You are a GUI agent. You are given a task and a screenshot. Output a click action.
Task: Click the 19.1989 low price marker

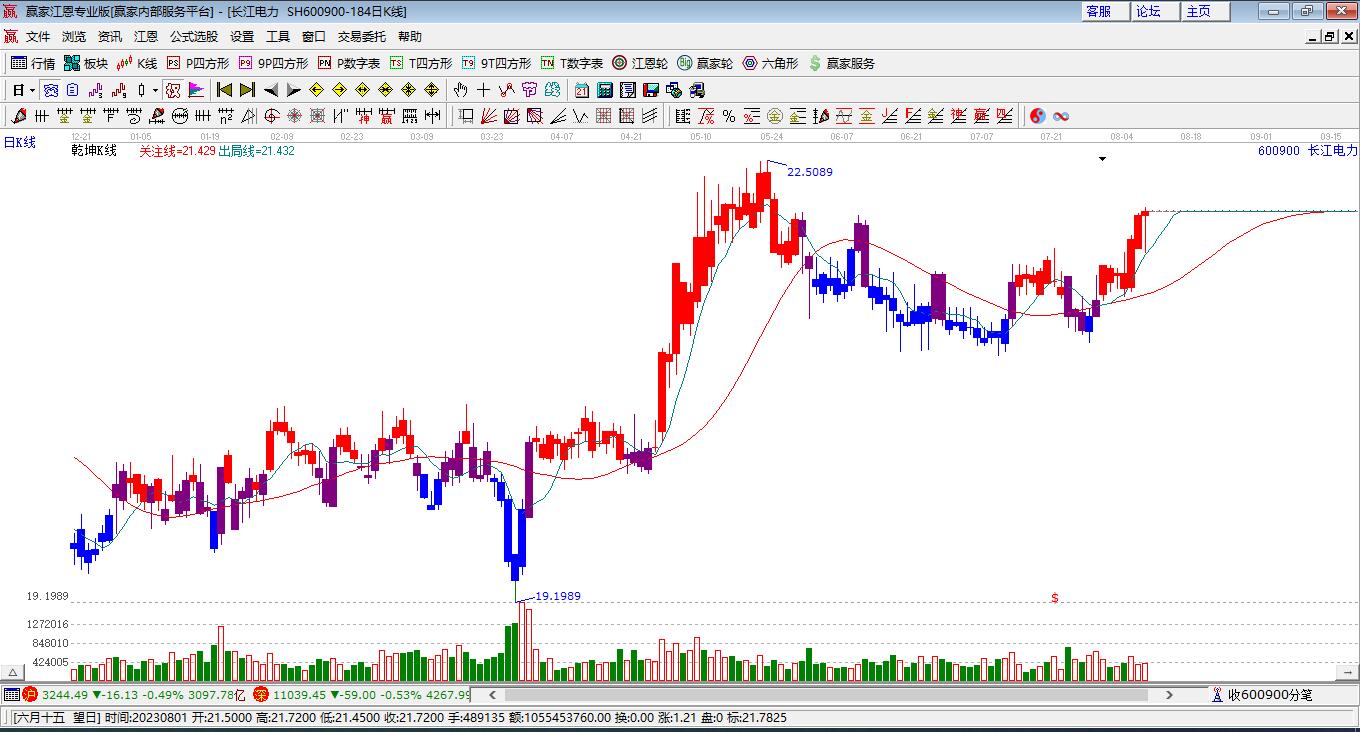tap(558, 596)
